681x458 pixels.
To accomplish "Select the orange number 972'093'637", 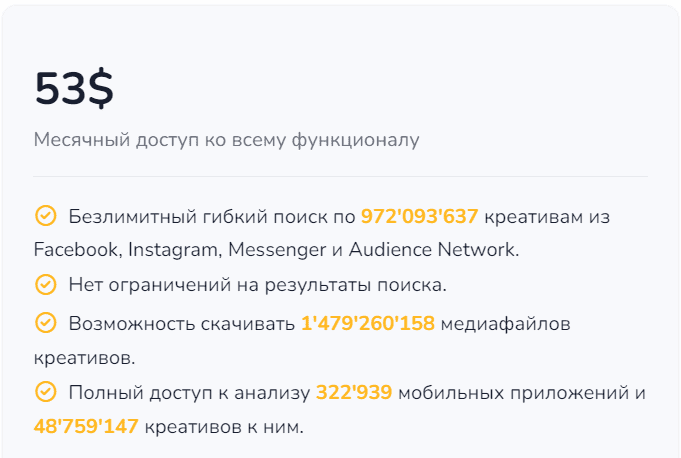I will [x=420, y=216].
